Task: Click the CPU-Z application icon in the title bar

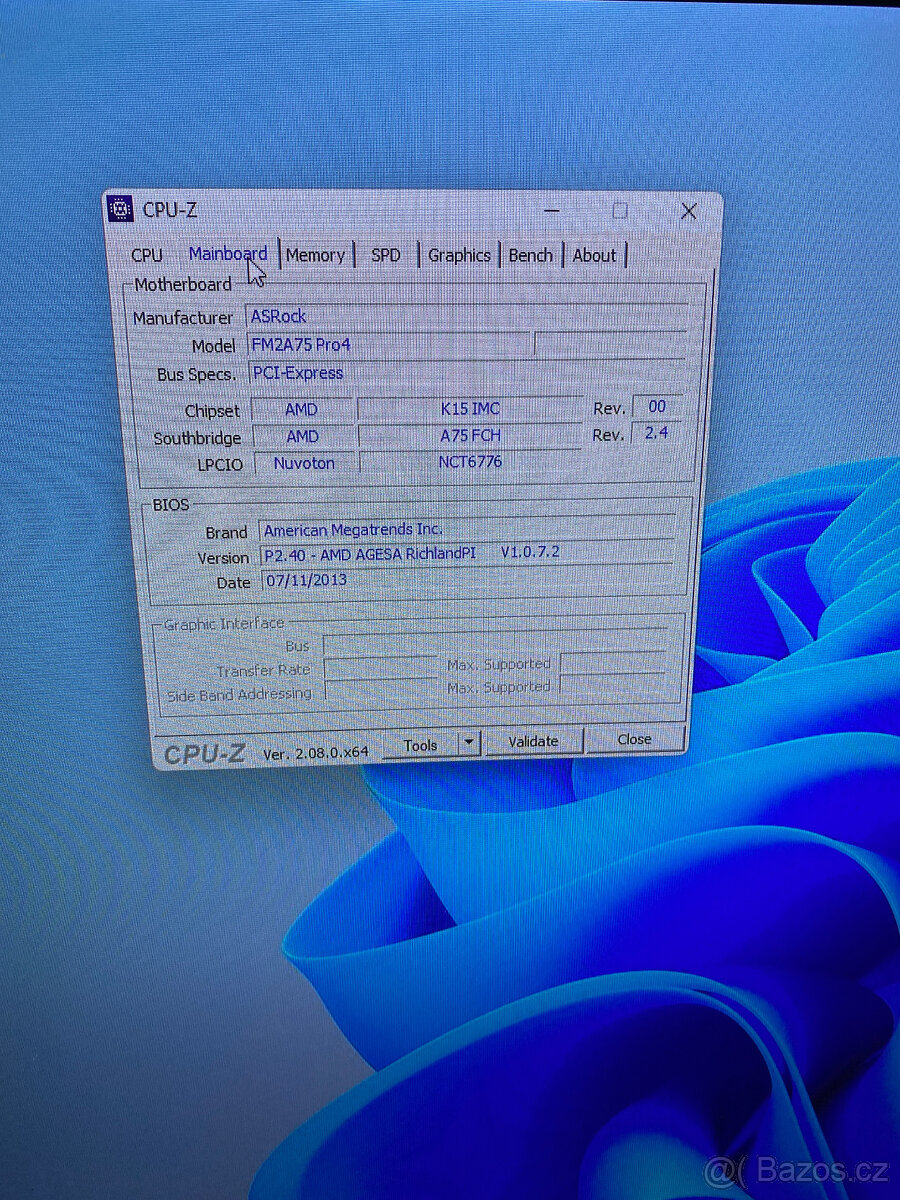Action: click(120, 209)
